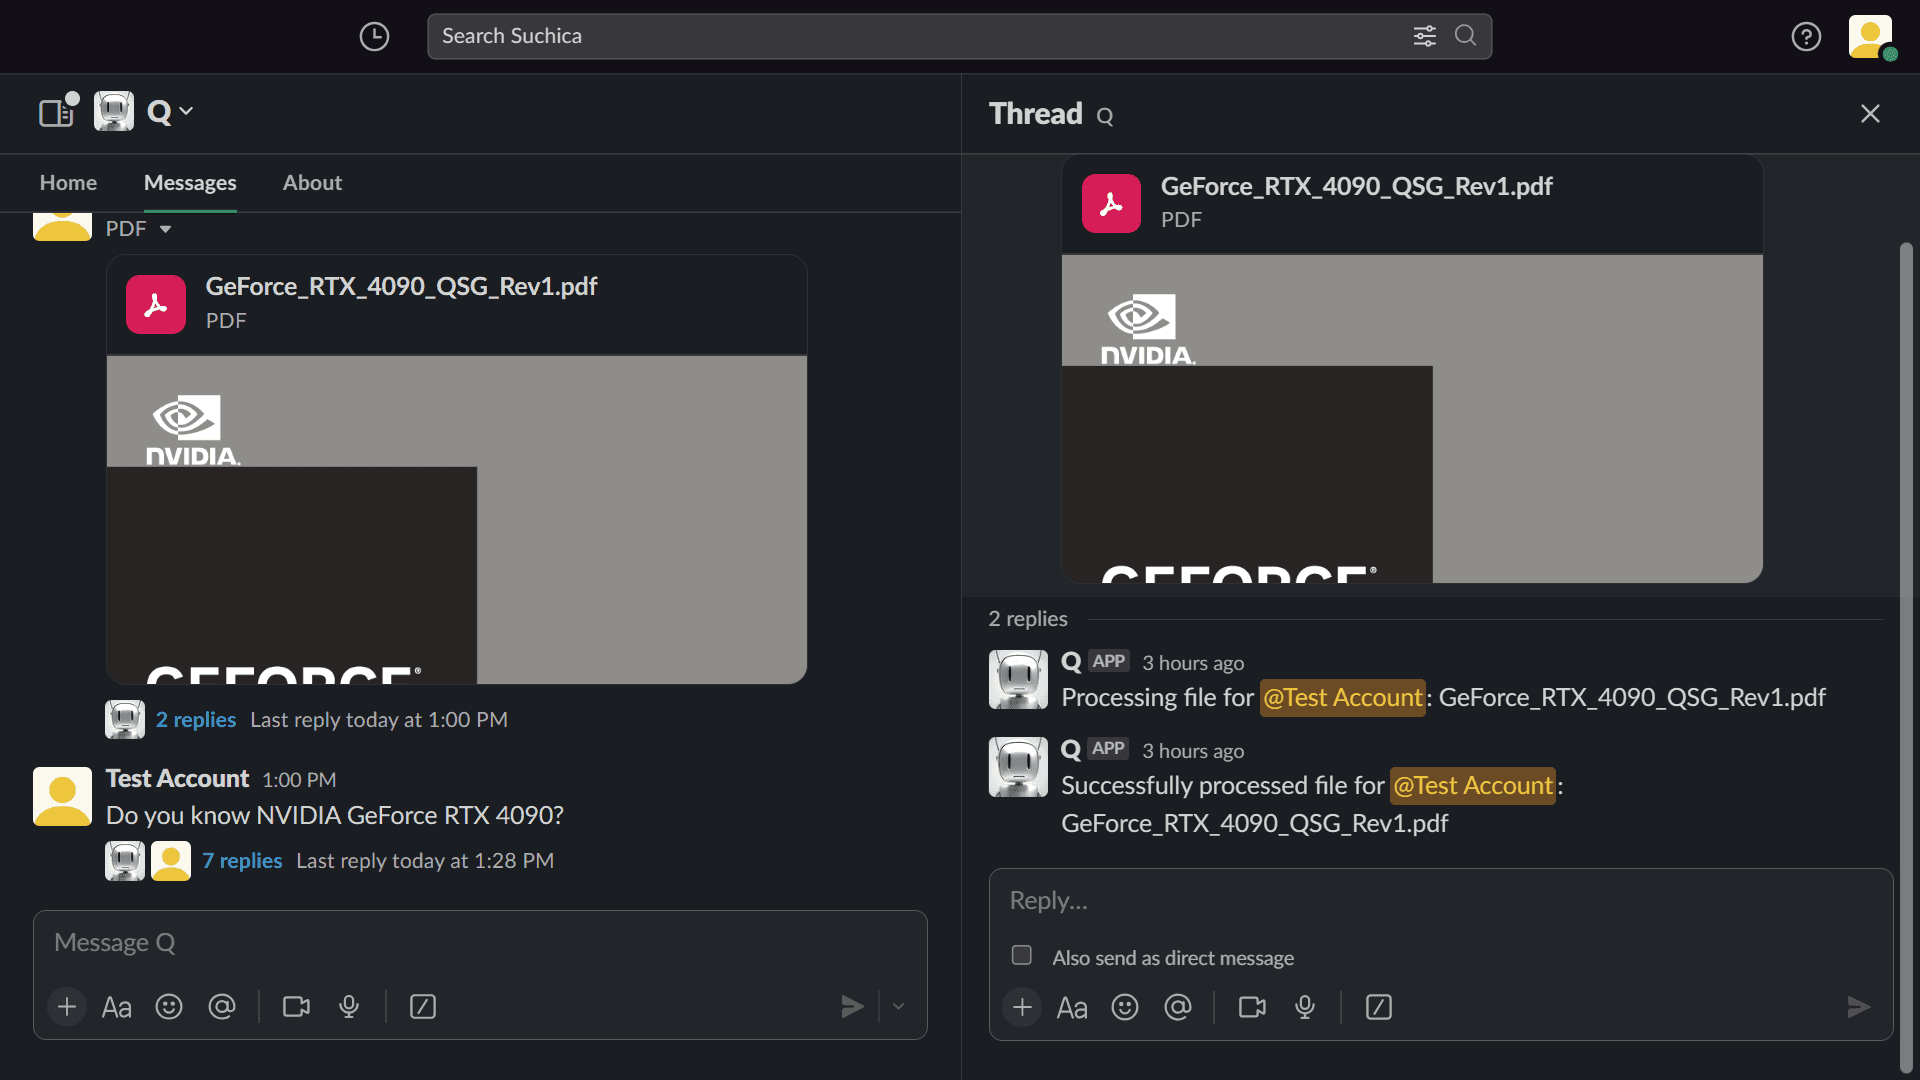
Task: Click the add attachment plus icon
Action: [x=66, y=1006]
